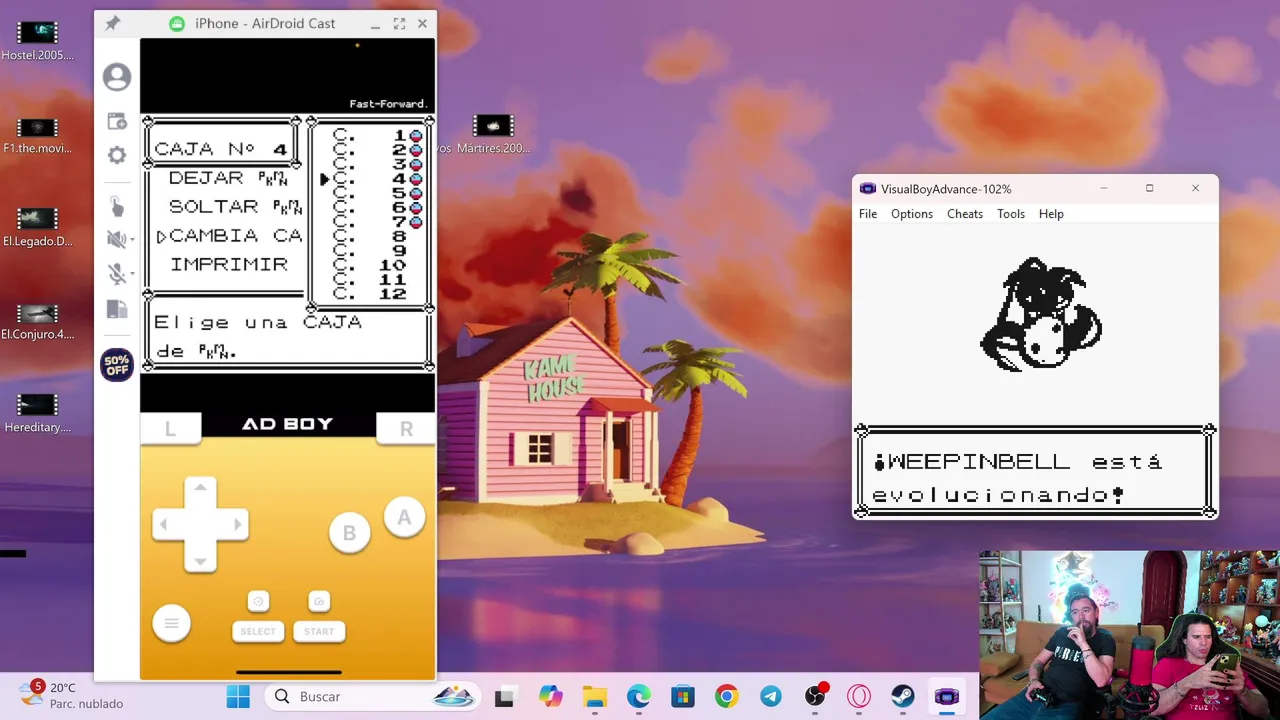Click the screen rotate device icon
The height and width of the screenshot is (720, 1280).
[117, 309]
